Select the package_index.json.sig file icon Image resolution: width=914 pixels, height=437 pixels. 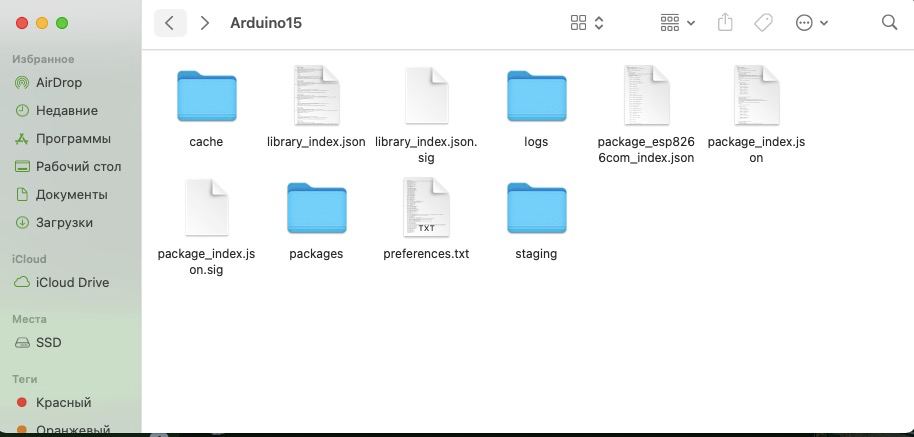coord(206,207)
